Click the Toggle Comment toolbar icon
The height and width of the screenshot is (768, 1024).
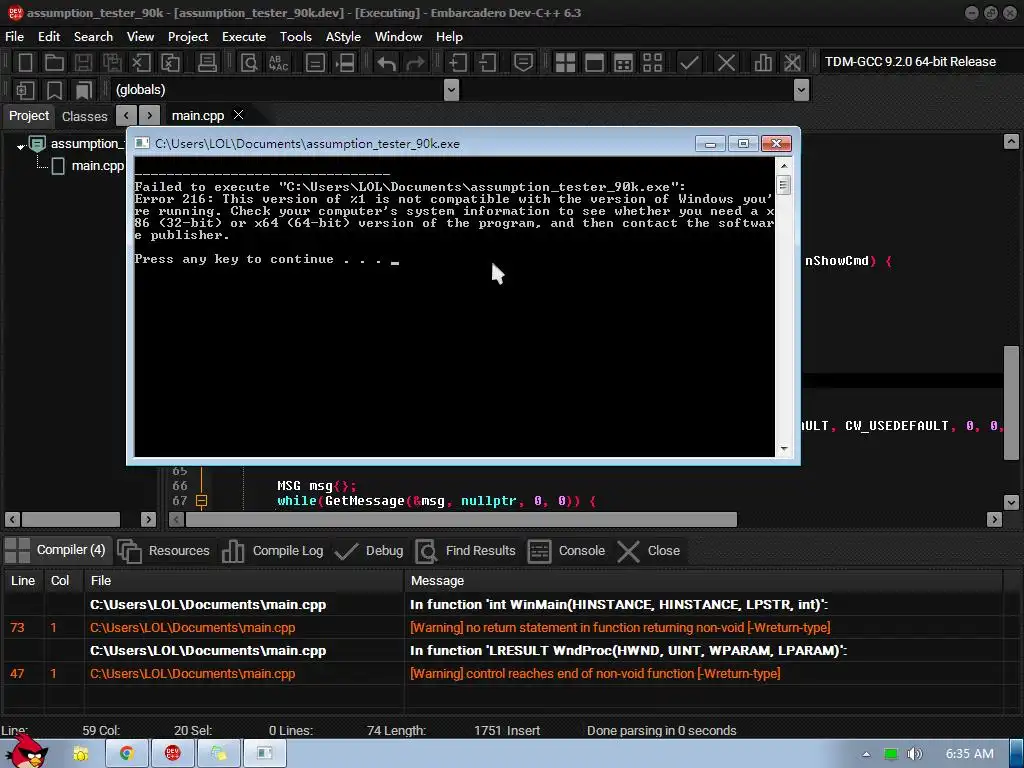click(x=523, y=63)
